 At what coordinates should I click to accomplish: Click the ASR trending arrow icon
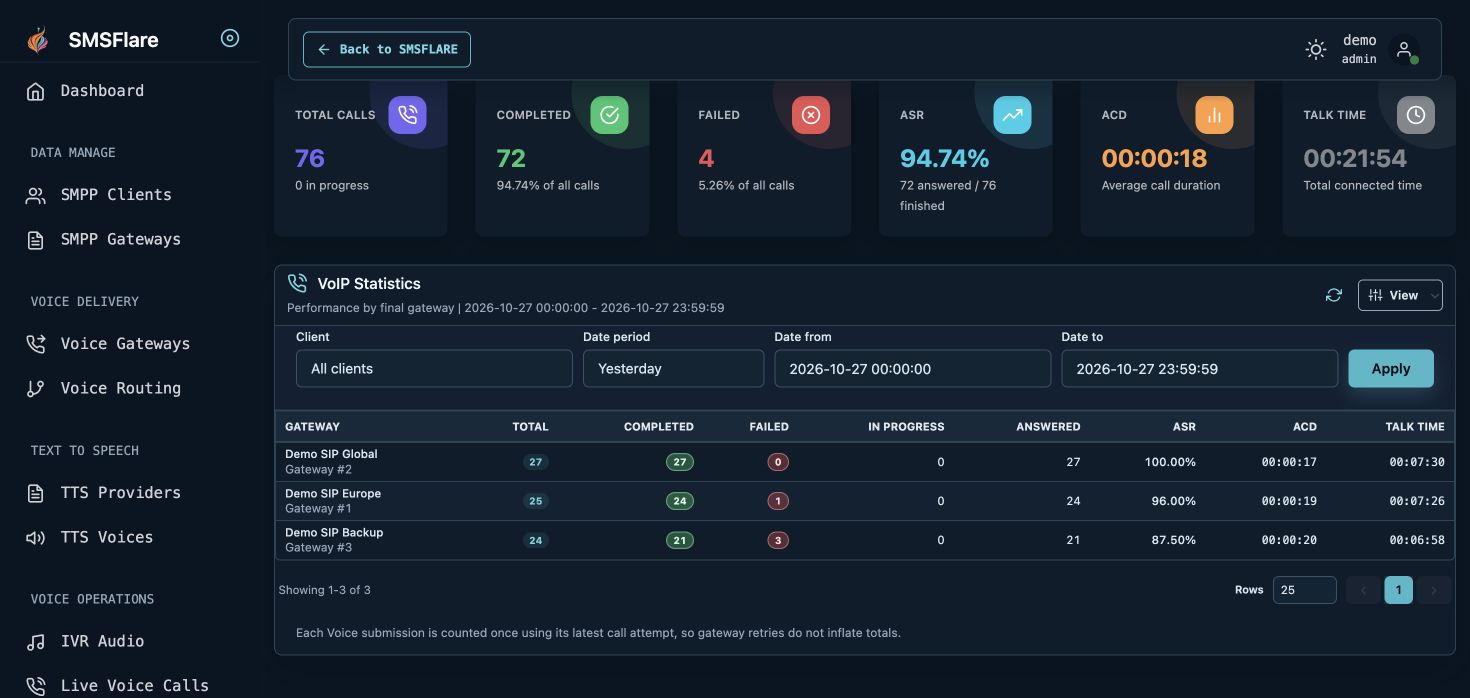(1012, 115)
